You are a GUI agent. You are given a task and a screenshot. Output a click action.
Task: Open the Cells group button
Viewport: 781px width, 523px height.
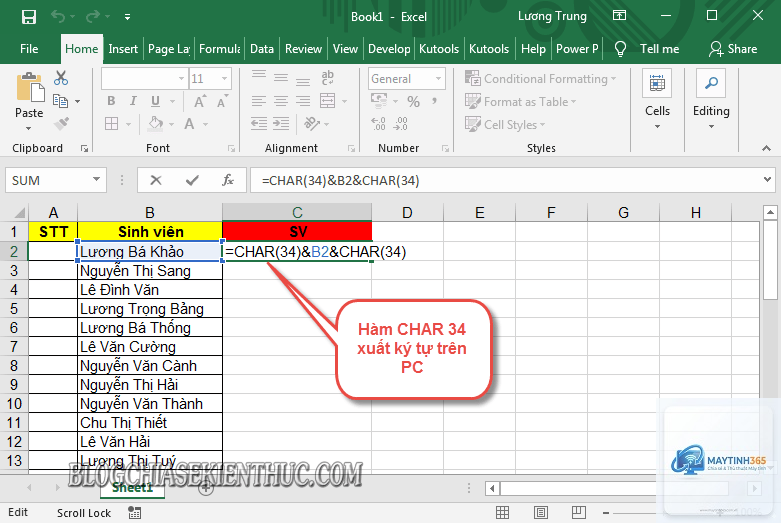[657, 100]
